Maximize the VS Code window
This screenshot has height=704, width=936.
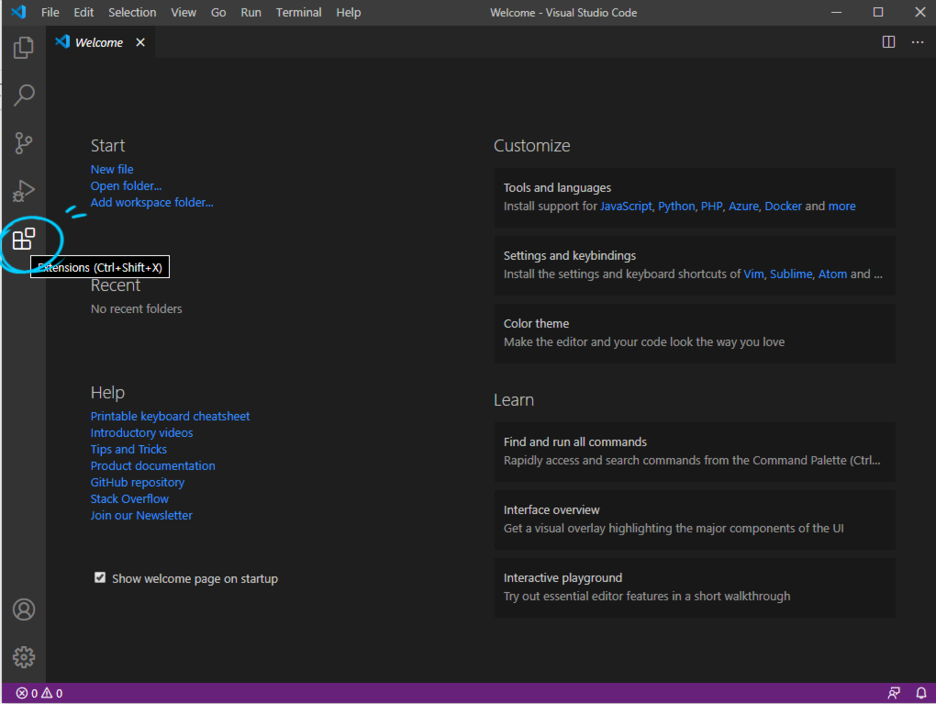coord(878,12)
